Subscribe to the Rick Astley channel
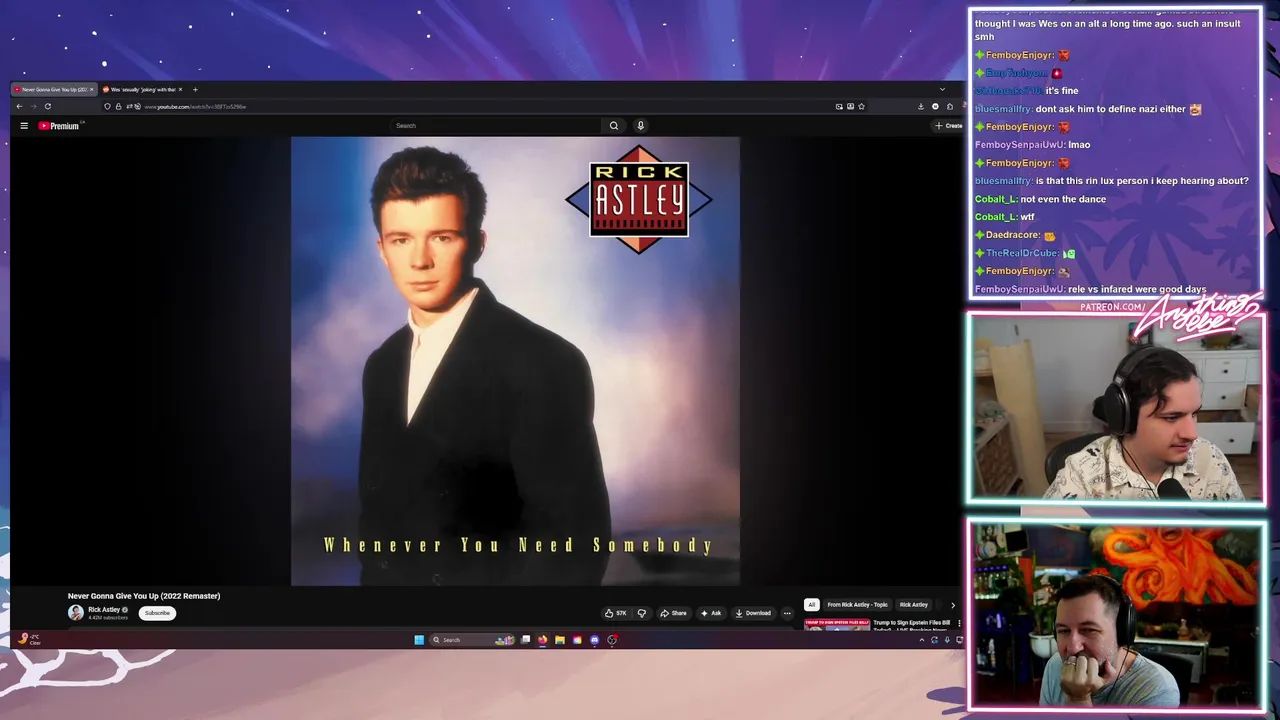This screenshot has height=720, width=1280. click(x=157, y=613)
